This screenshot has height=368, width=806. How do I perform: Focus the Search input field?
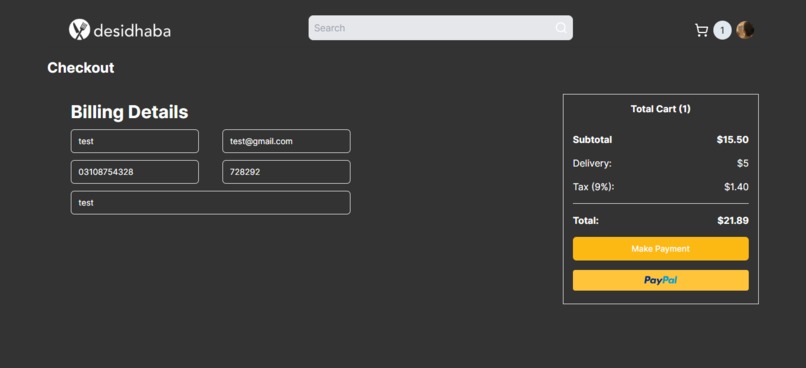pos(441,28)
